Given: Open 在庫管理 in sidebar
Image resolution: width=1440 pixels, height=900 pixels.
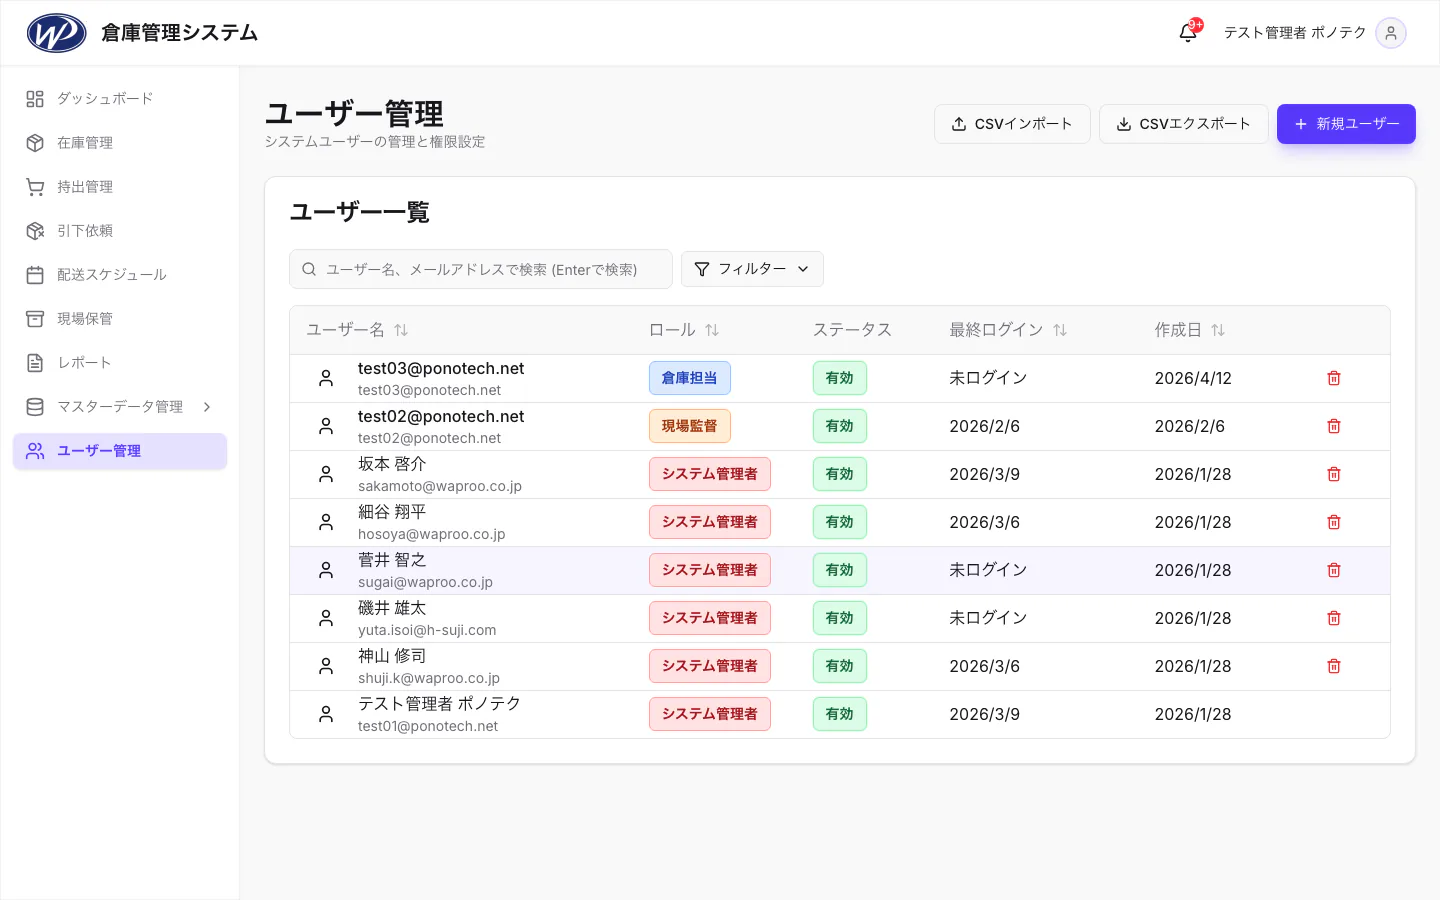Looking at the screenshot, I should [x=120, y=143].
